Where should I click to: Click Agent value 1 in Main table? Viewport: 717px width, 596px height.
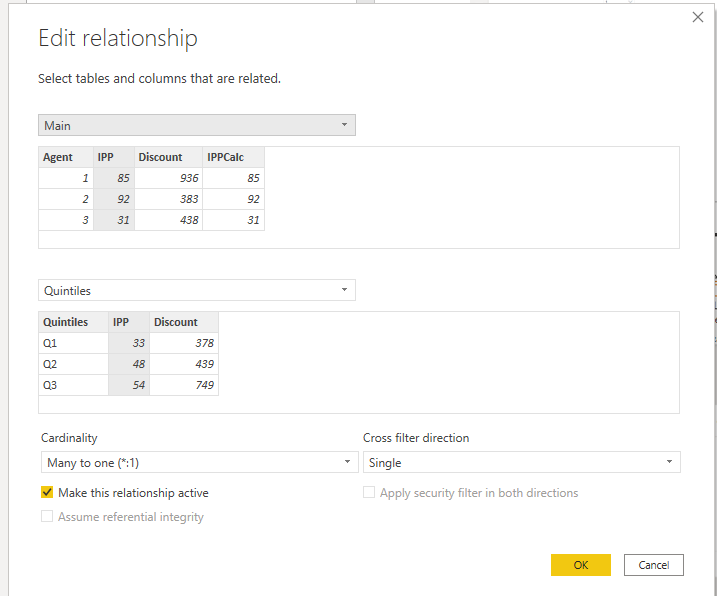click(x=66, y=178)
